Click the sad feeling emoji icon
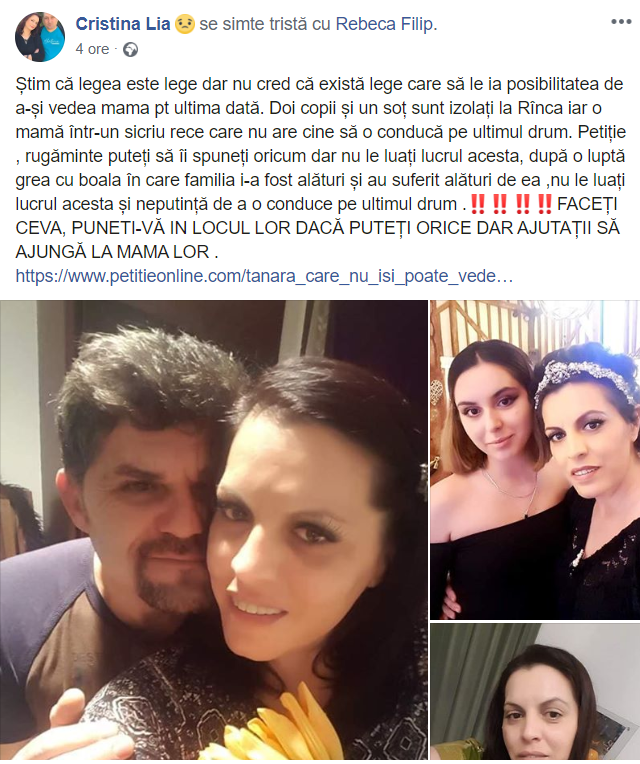640x764 pixels. pyautogui.click(x=185, y=24)
